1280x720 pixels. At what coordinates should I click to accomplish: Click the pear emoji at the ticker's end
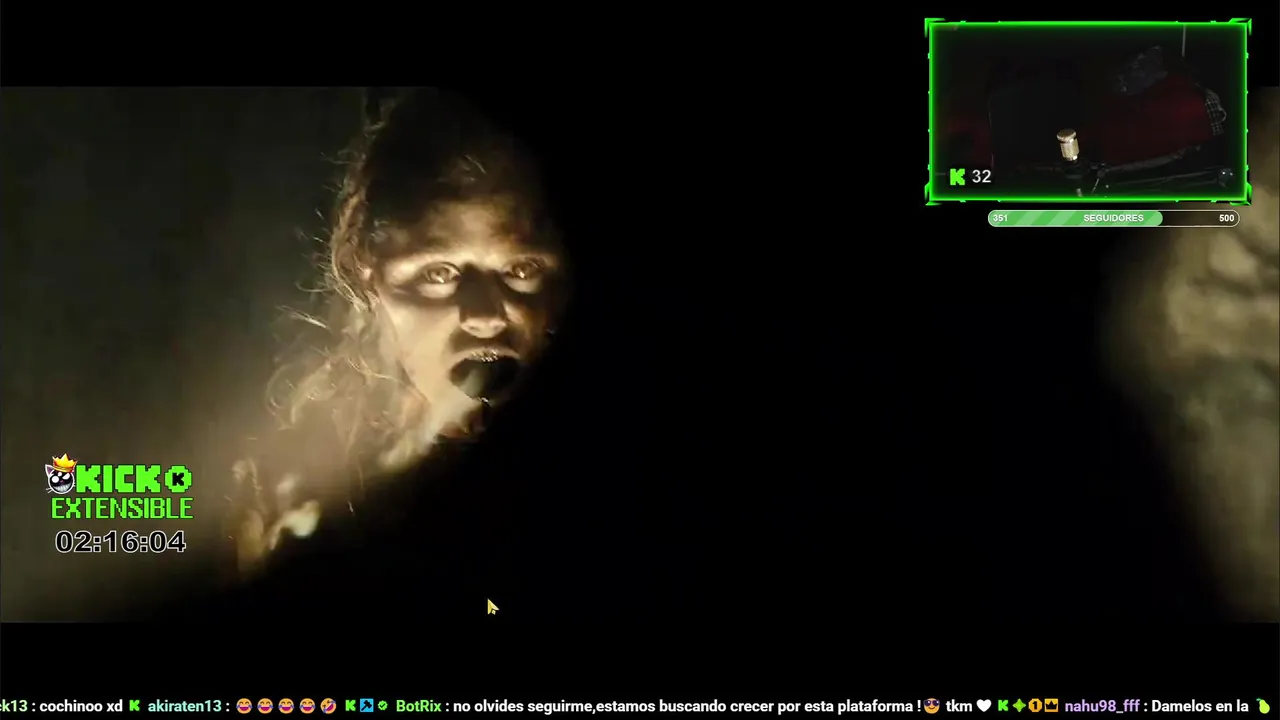pyautogui.click(x=1262, y=706)
